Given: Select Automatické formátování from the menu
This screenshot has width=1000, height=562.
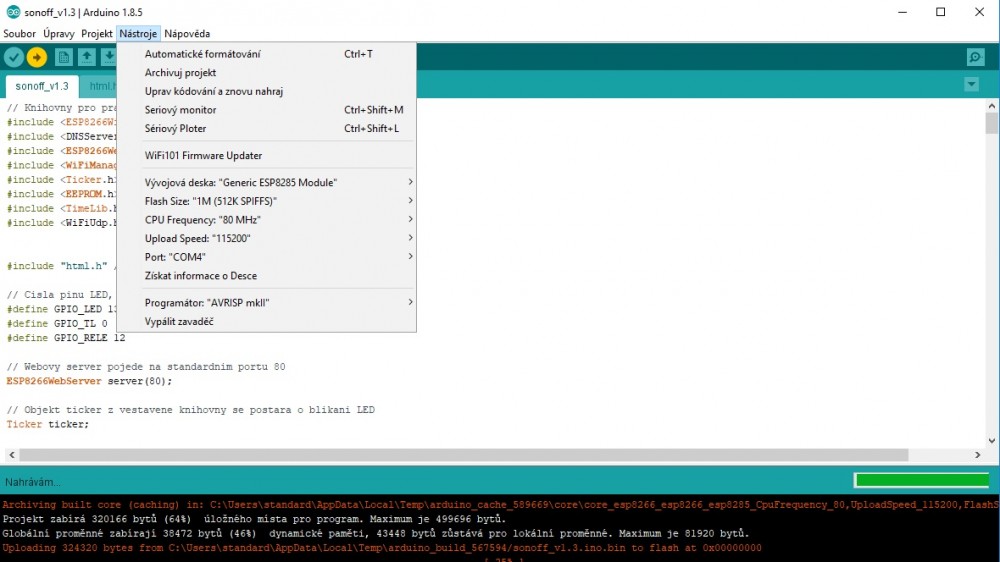Looking at the screenshot, I should [x=202, y=54].
